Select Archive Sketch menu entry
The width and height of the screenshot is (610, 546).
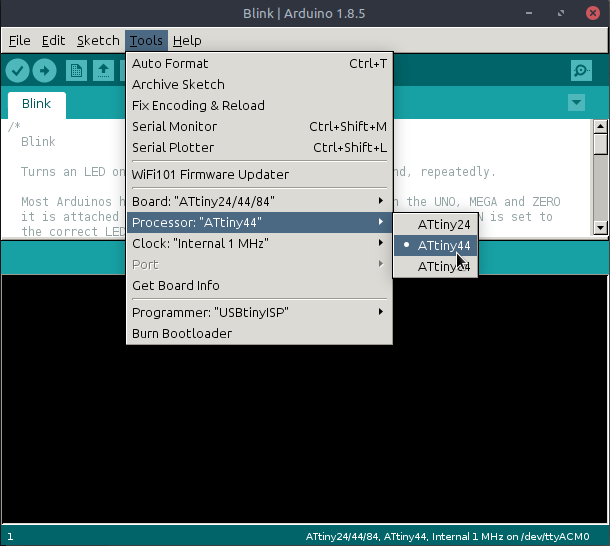pyautogui.click(x=259, y=84)
